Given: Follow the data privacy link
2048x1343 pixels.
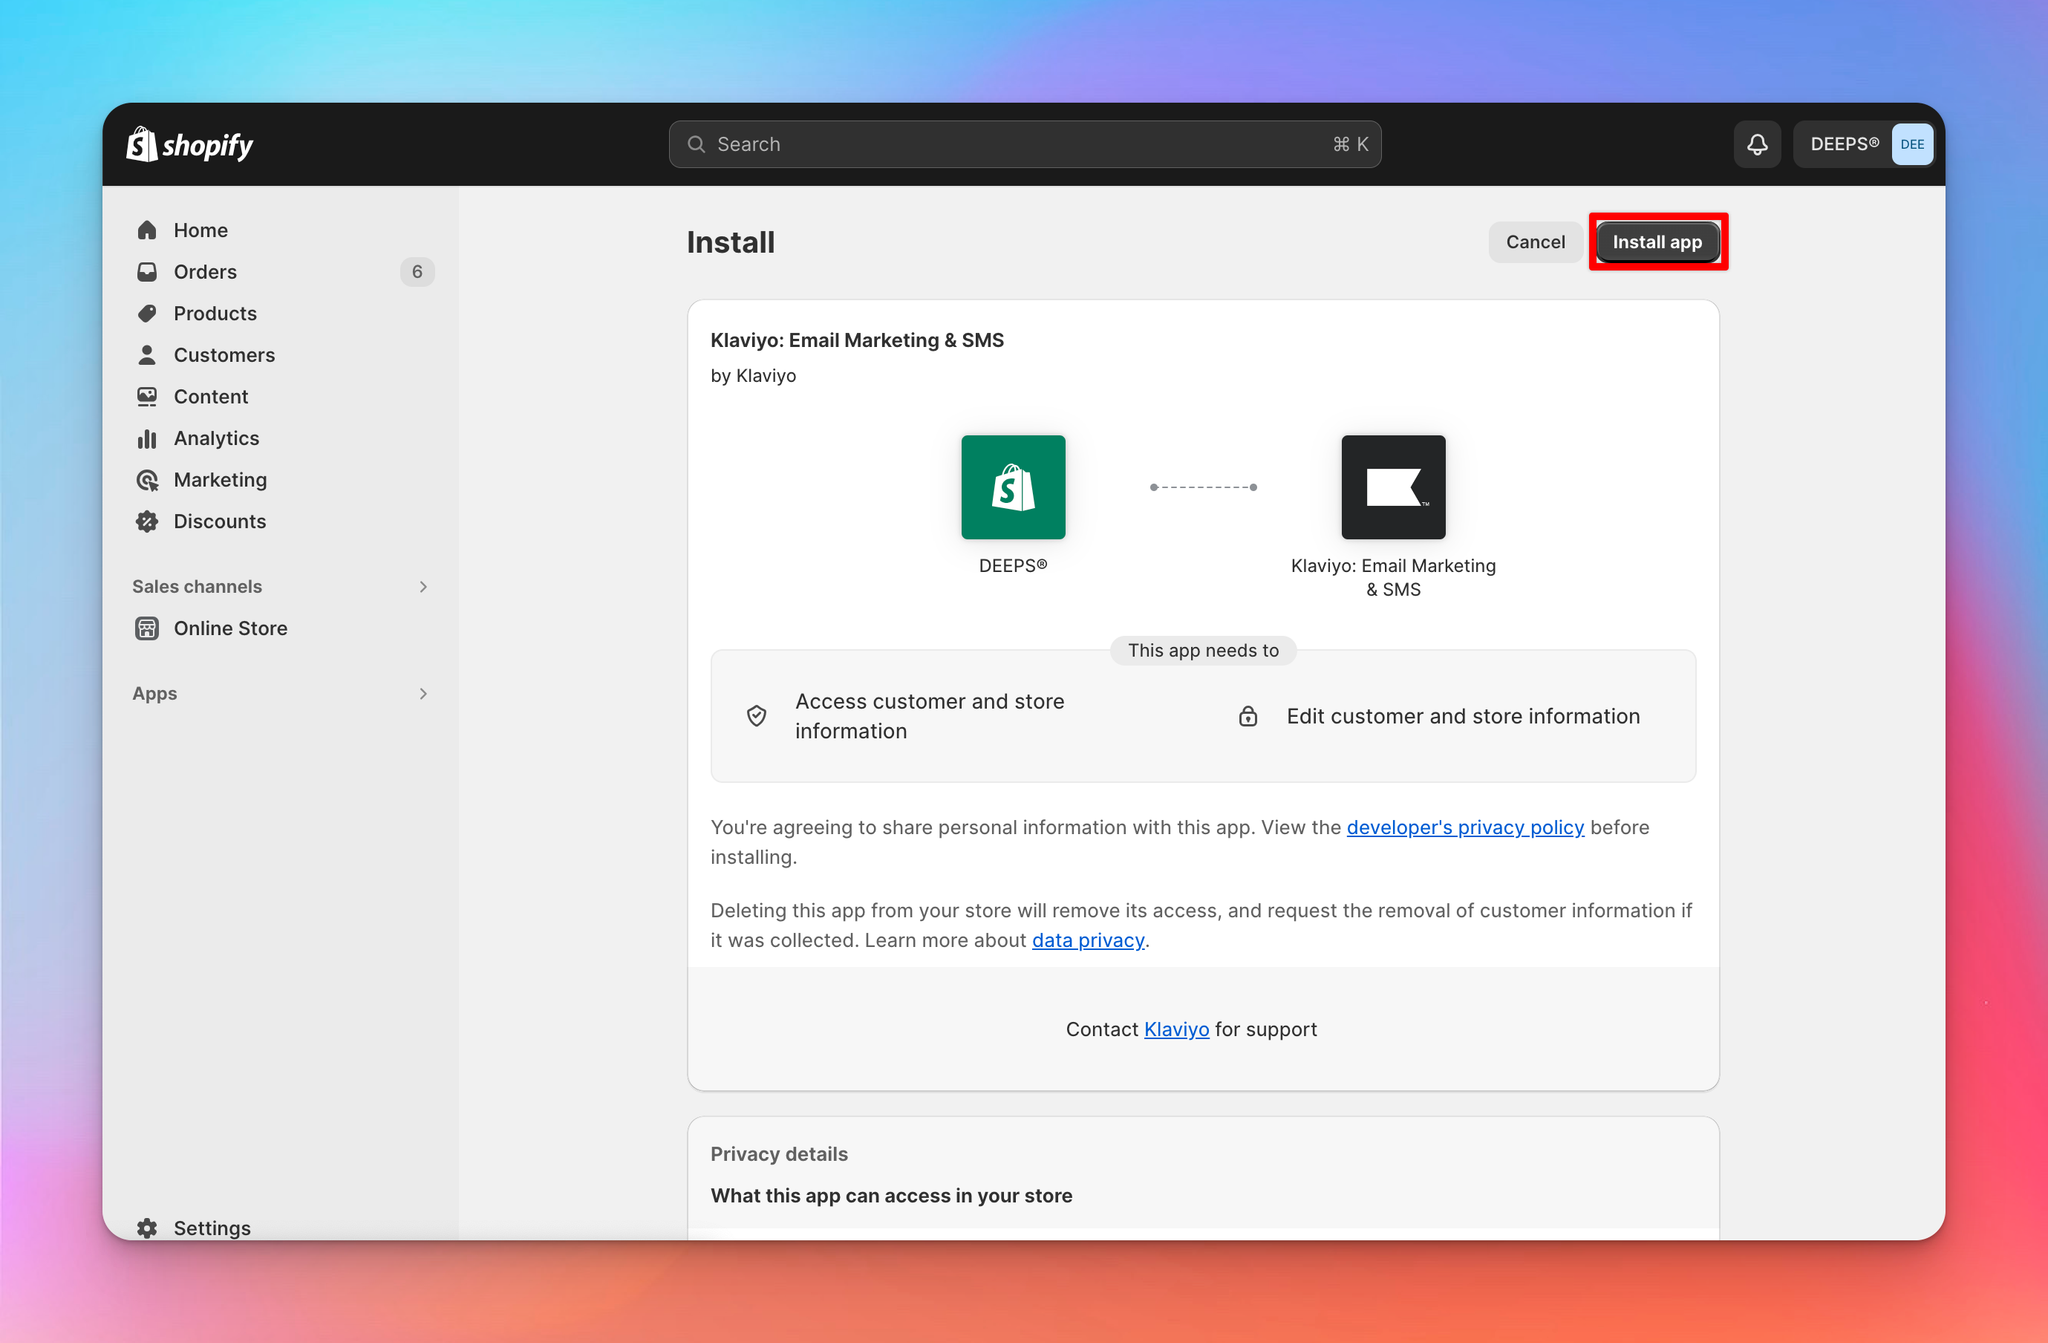Looking at the screenshot, I should click(1088, 940).
